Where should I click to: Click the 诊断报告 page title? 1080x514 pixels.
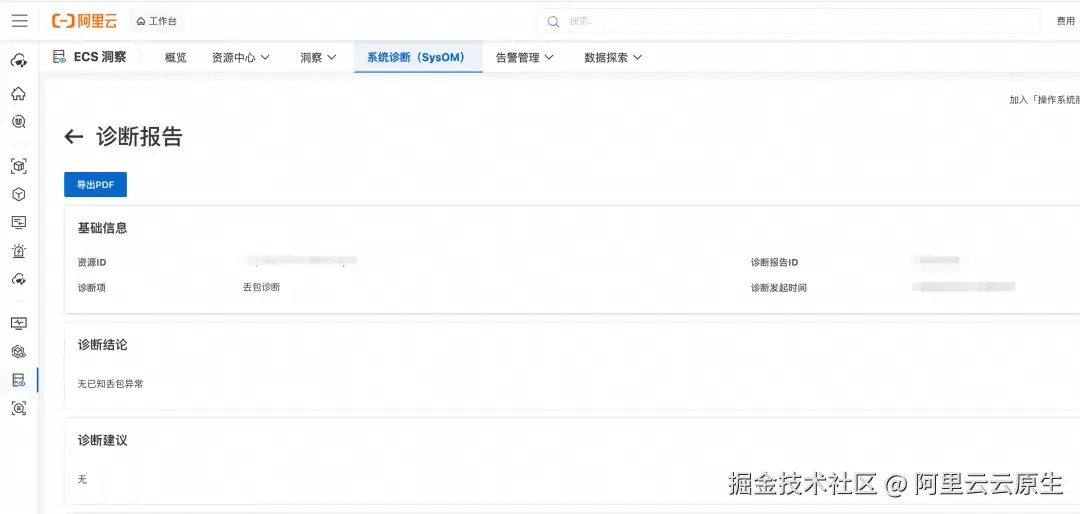[x=139, y=136]
